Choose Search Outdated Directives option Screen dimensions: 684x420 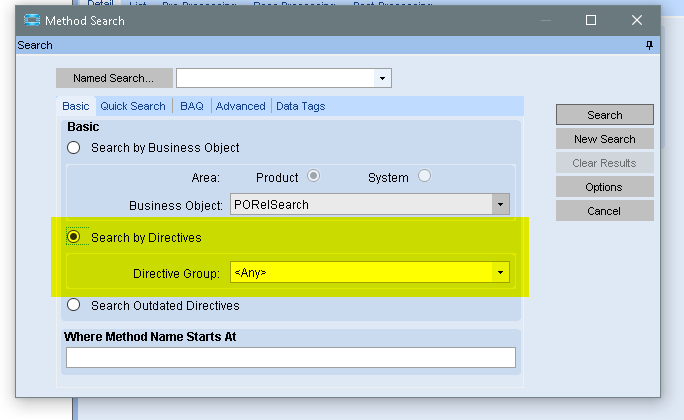74,306
